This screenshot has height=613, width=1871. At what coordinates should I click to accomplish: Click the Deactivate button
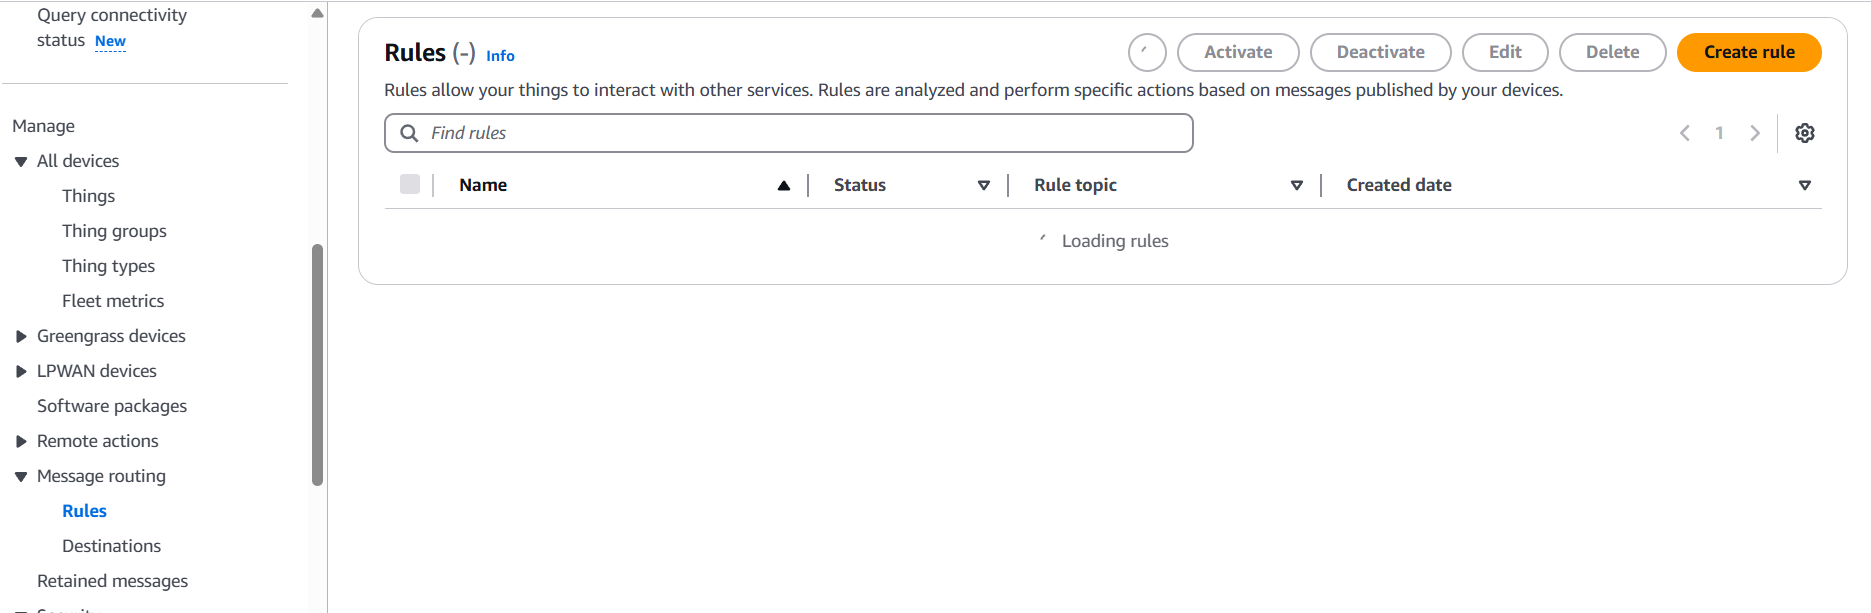(1380, 52)
